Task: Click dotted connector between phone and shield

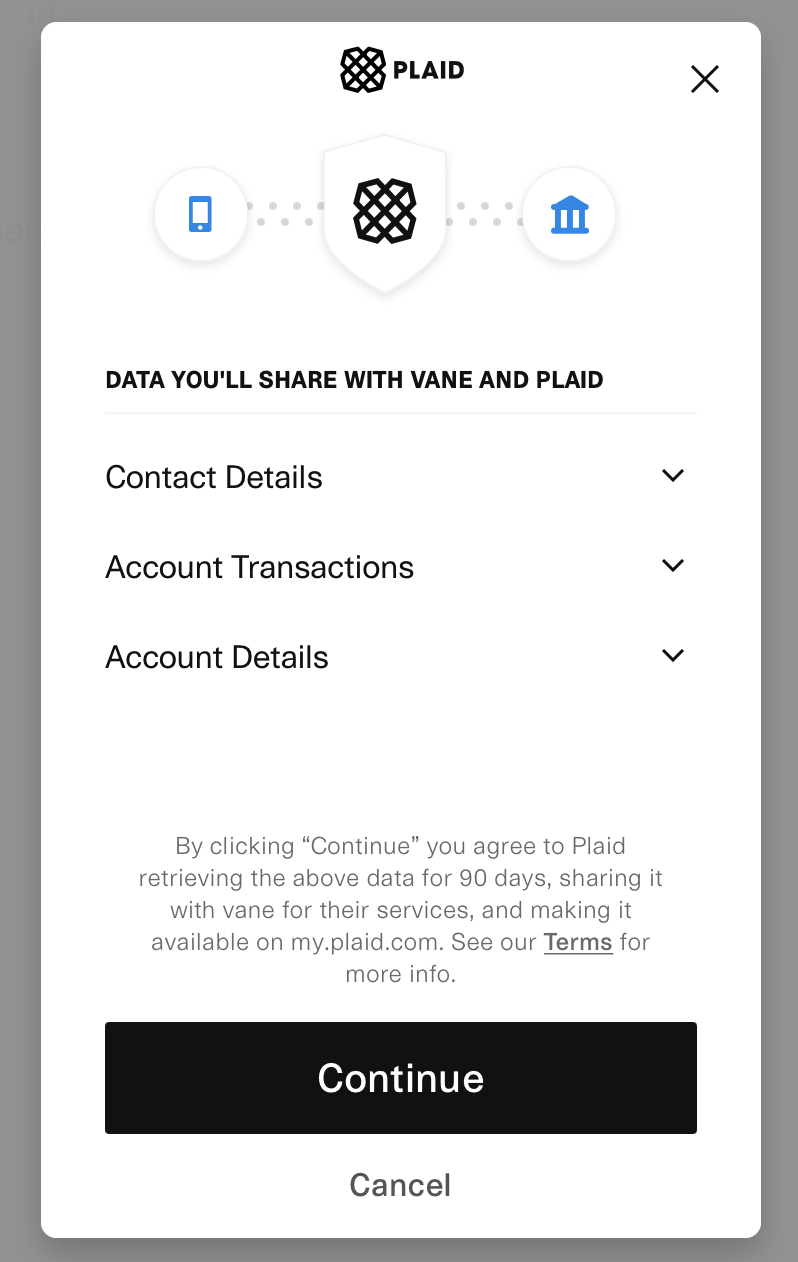Action: pyautogui.click(x=285, y=214)
